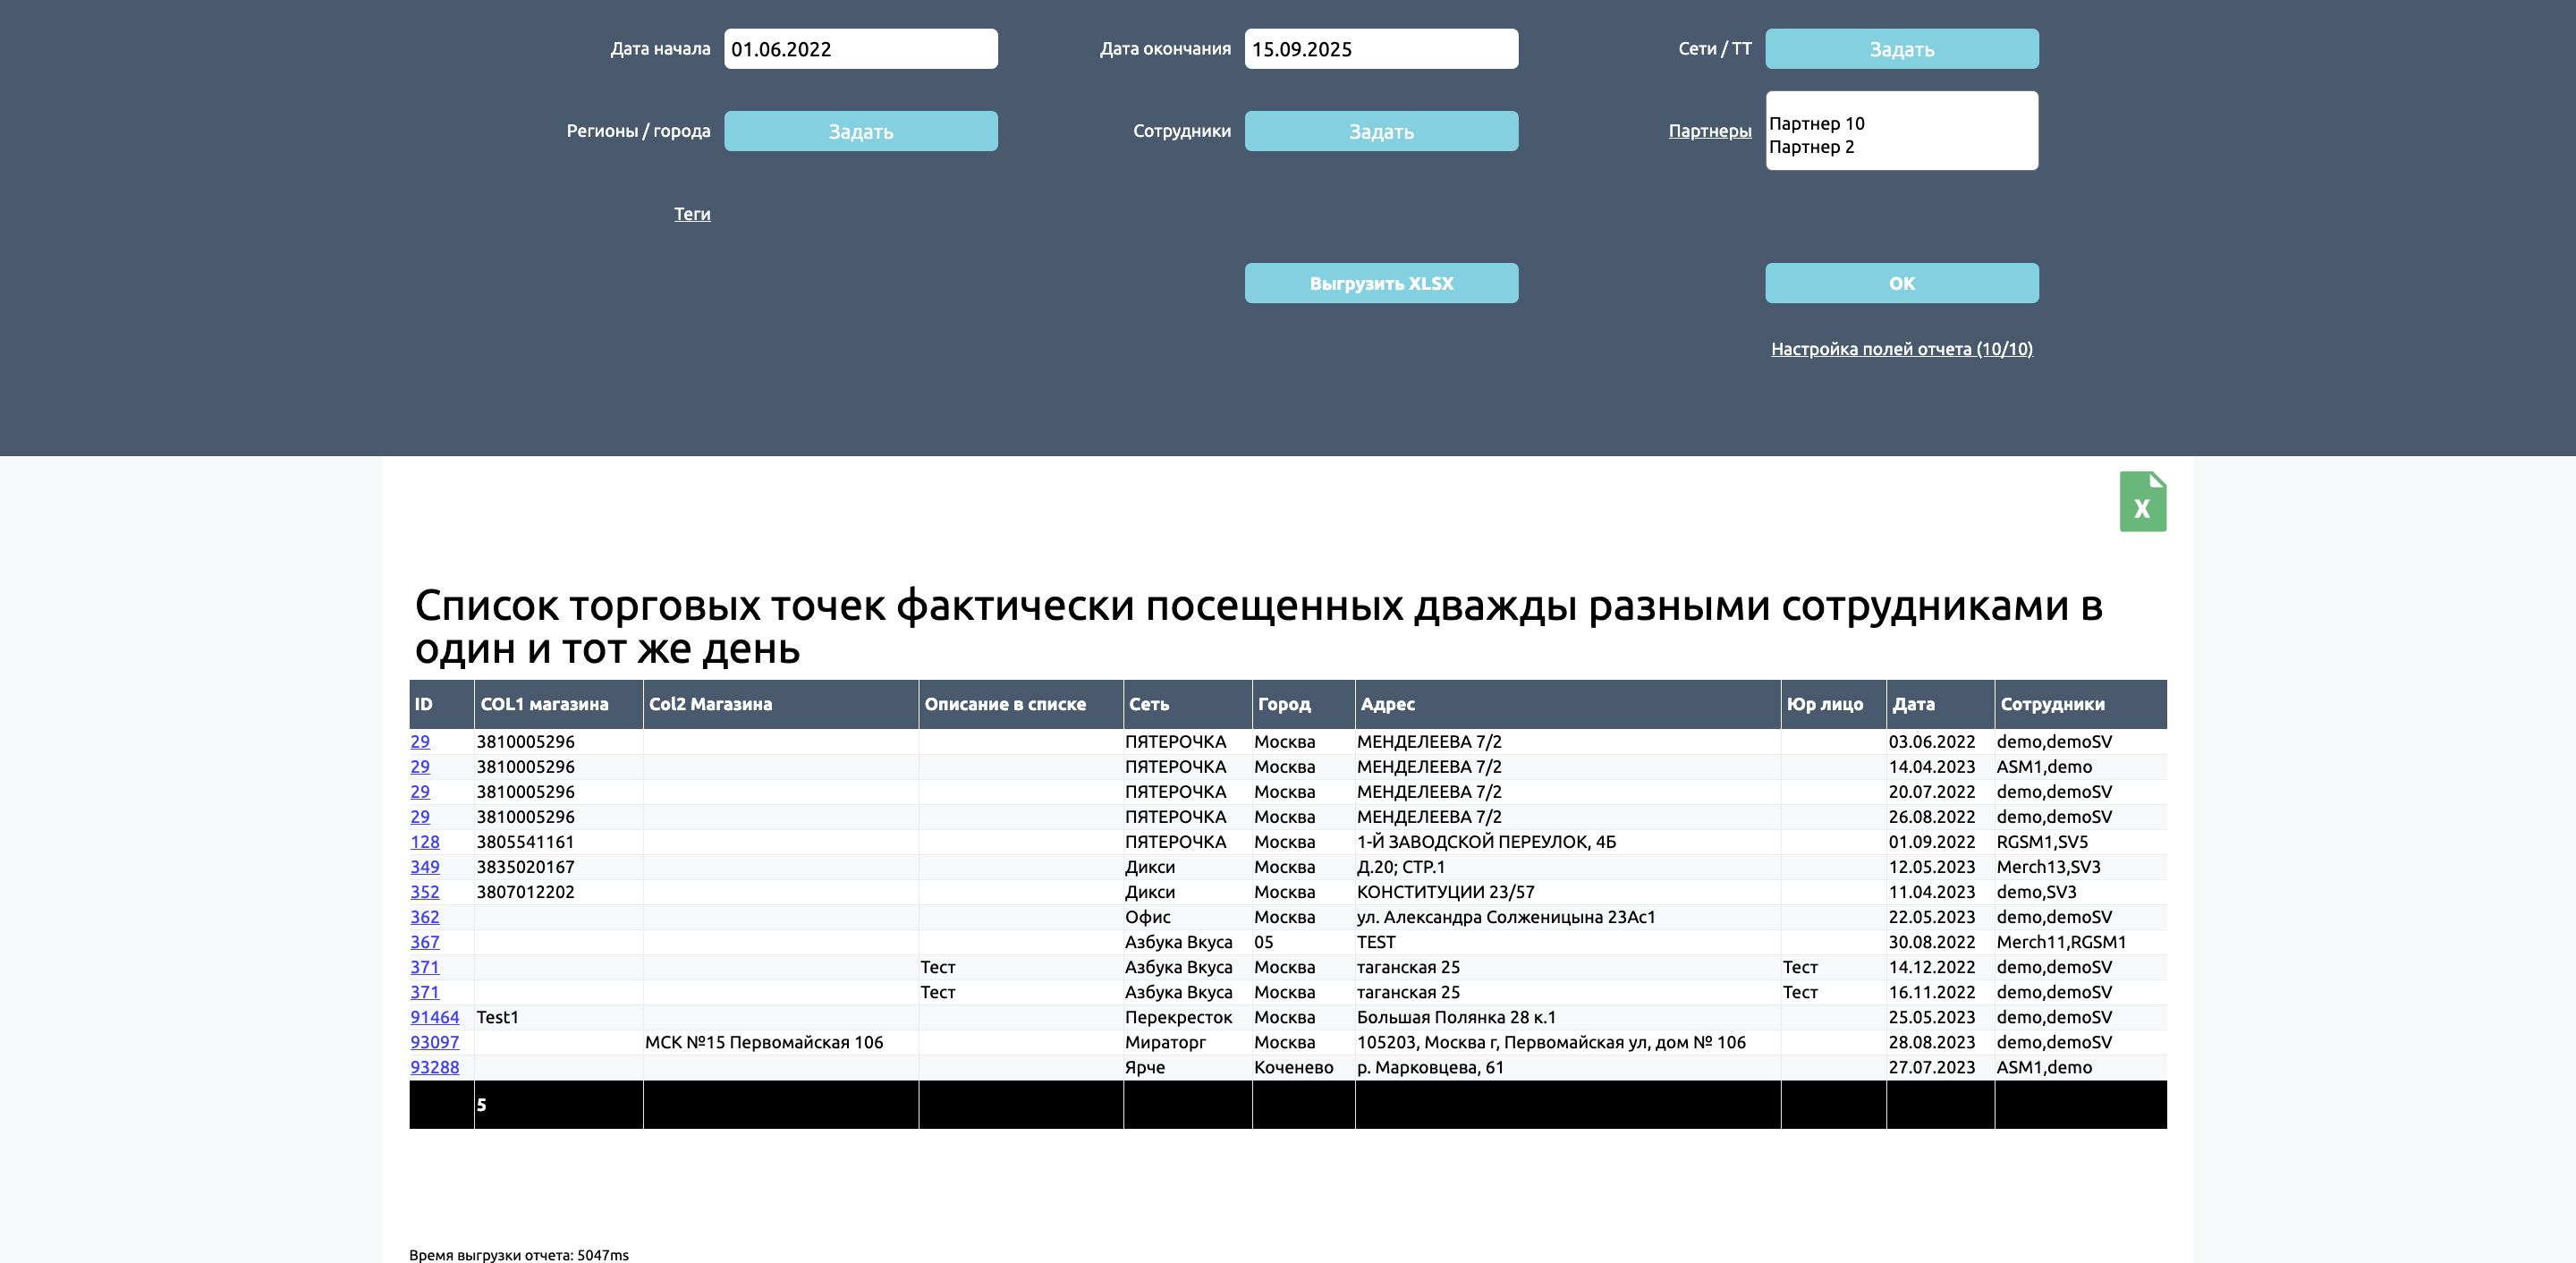Click the green Excel export icon
This screenshot has height=1263, width=2576.
pyautogui.click(x=2142, y=502)
